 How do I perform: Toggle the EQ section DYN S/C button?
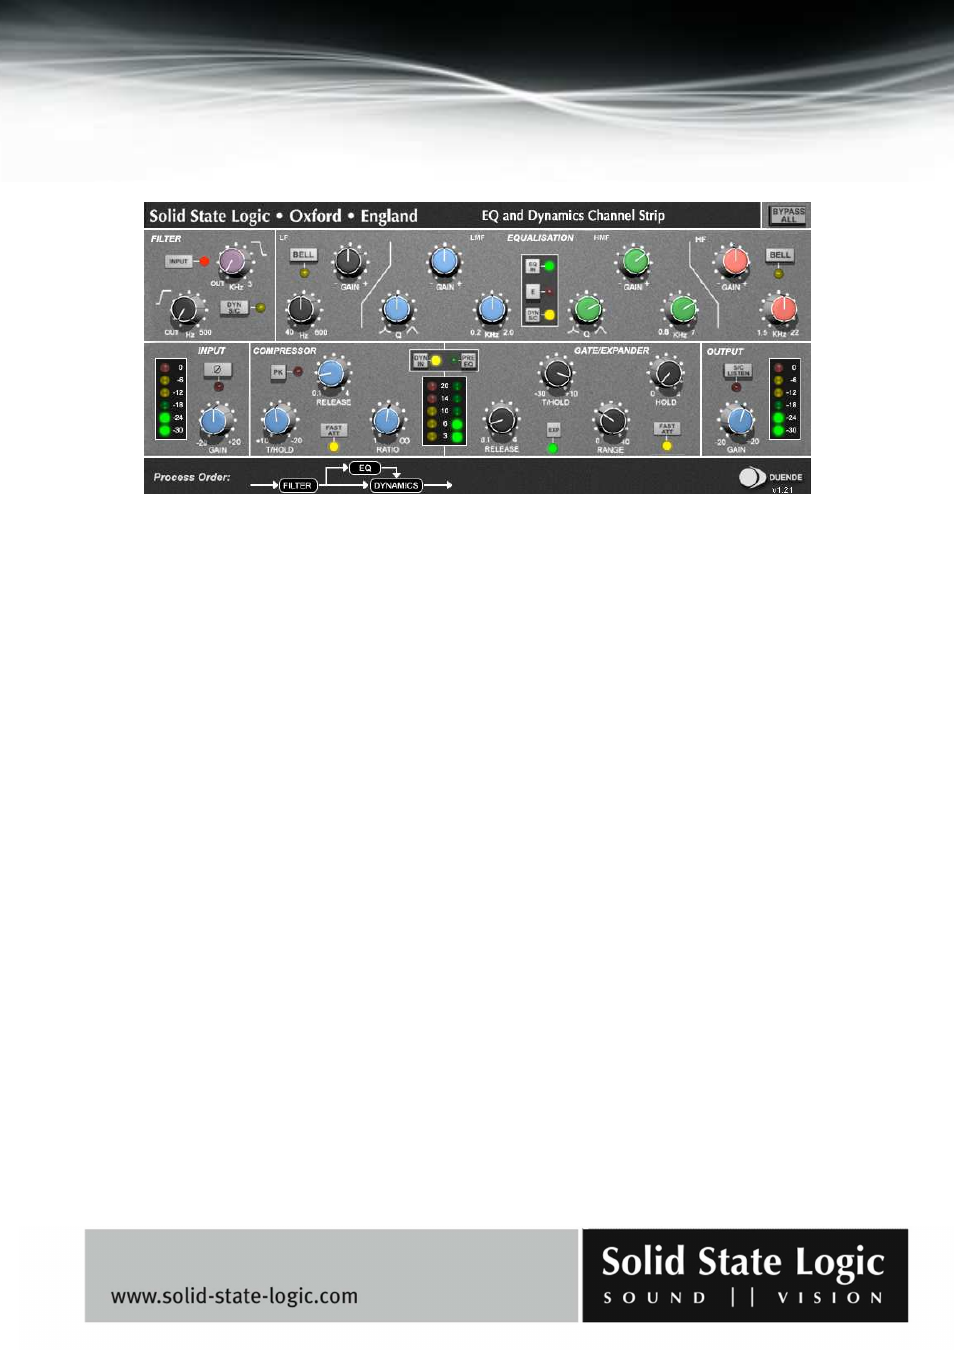coord(533,315)
